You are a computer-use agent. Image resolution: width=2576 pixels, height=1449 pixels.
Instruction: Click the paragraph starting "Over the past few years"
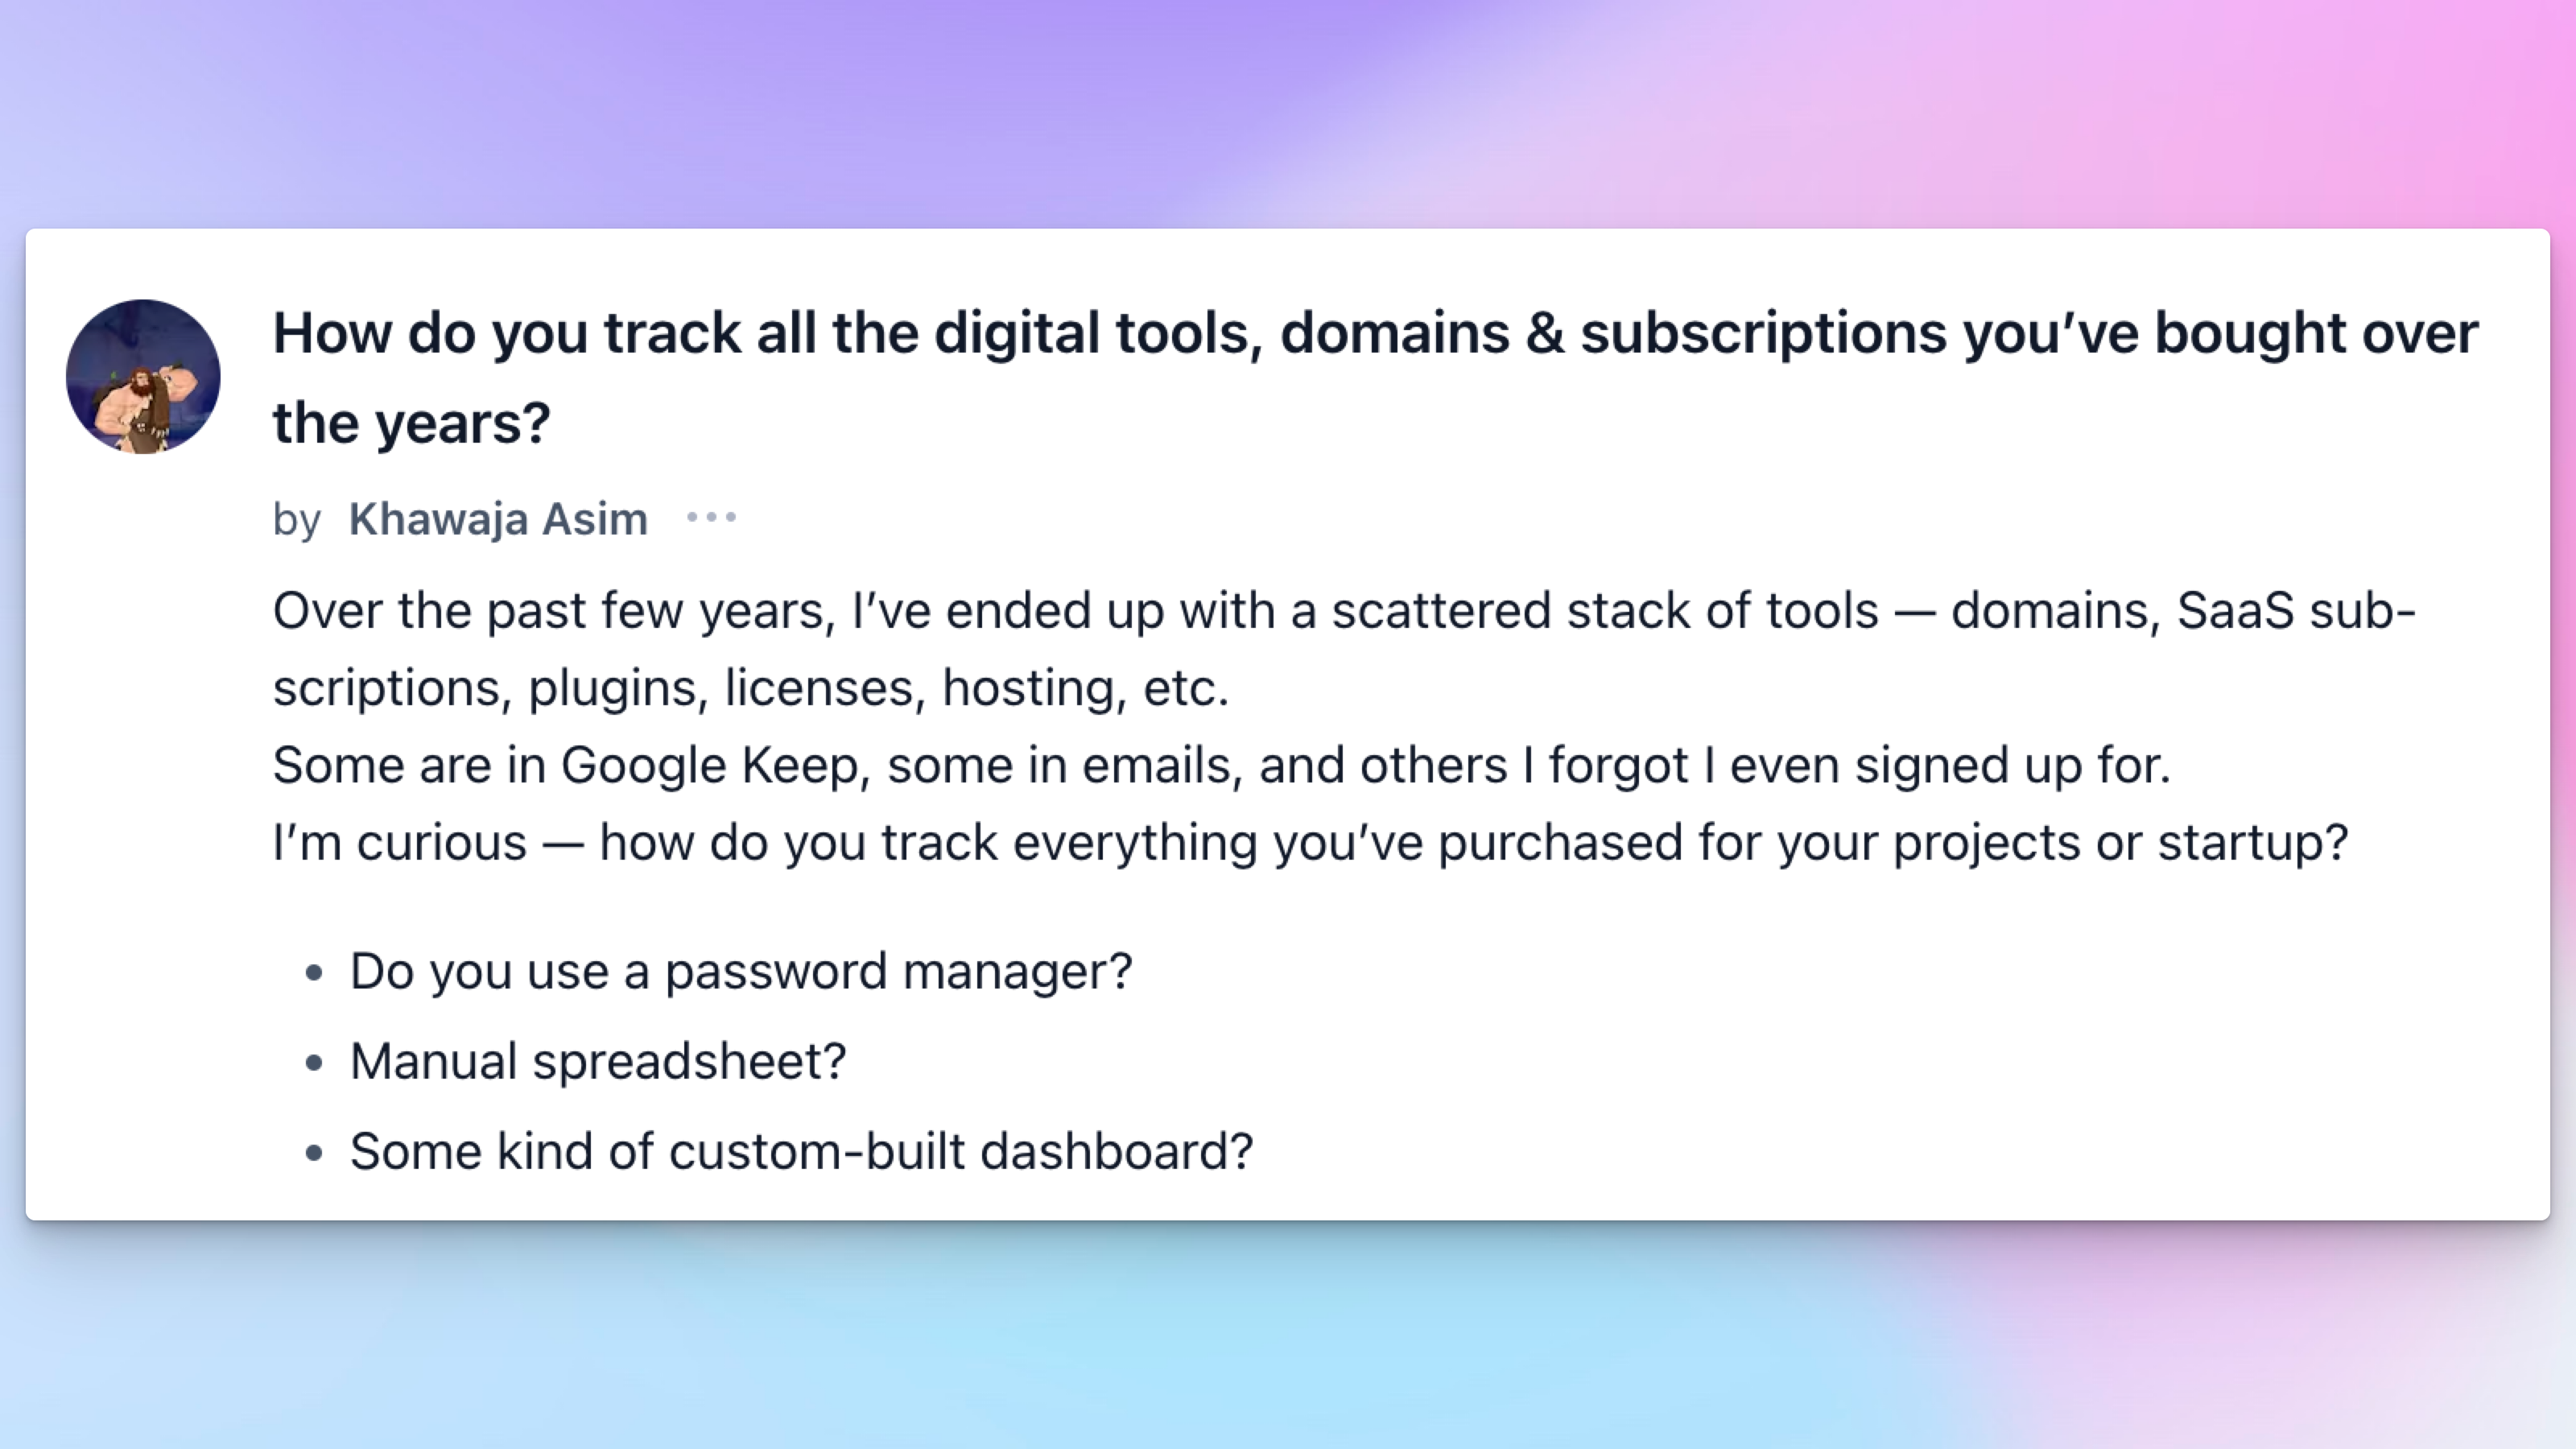[x=1344, y=649]
